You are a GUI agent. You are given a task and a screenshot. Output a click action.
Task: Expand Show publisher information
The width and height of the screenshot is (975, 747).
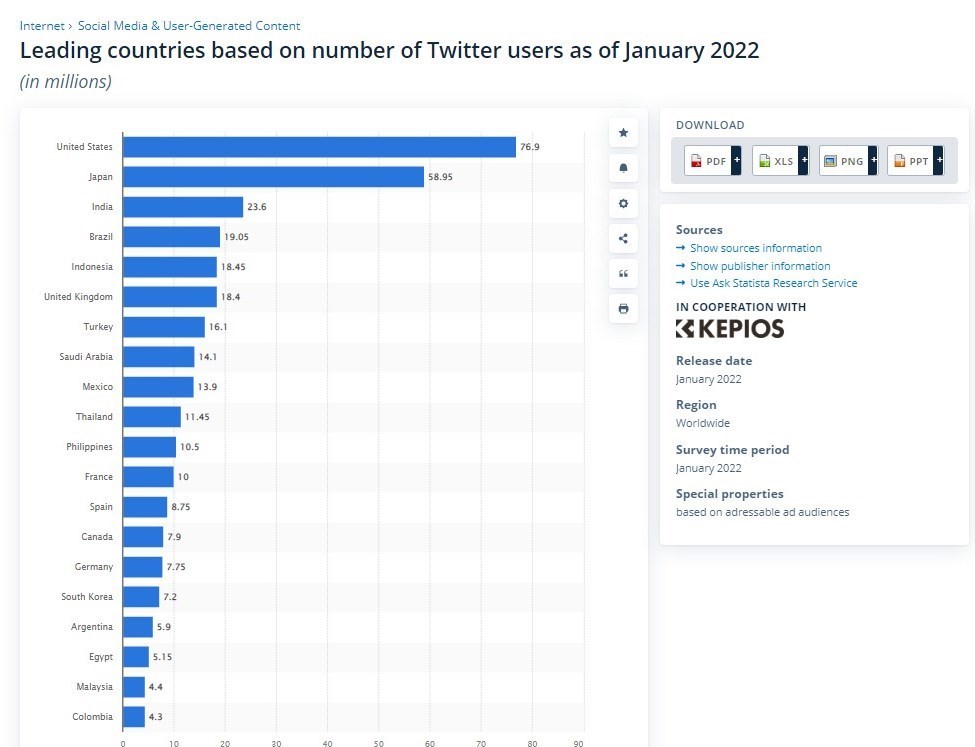click(760, 266)
